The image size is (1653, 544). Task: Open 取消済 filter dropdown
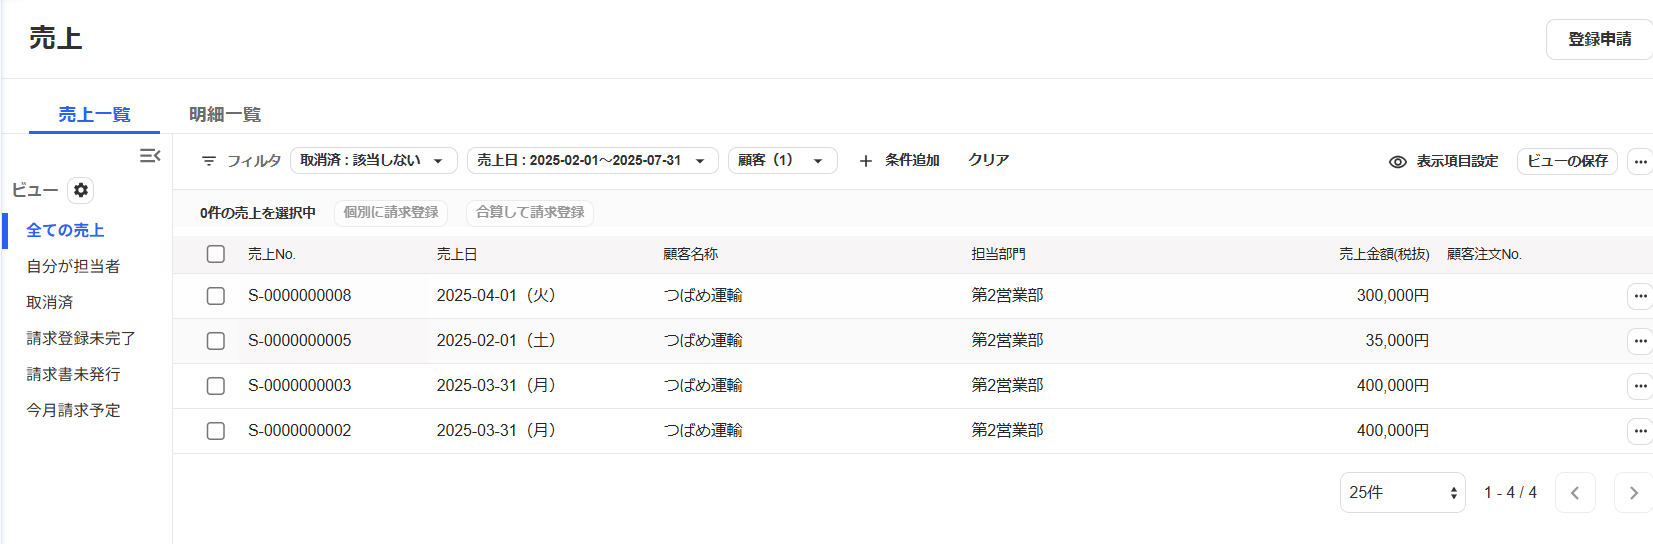click(374, 161)
